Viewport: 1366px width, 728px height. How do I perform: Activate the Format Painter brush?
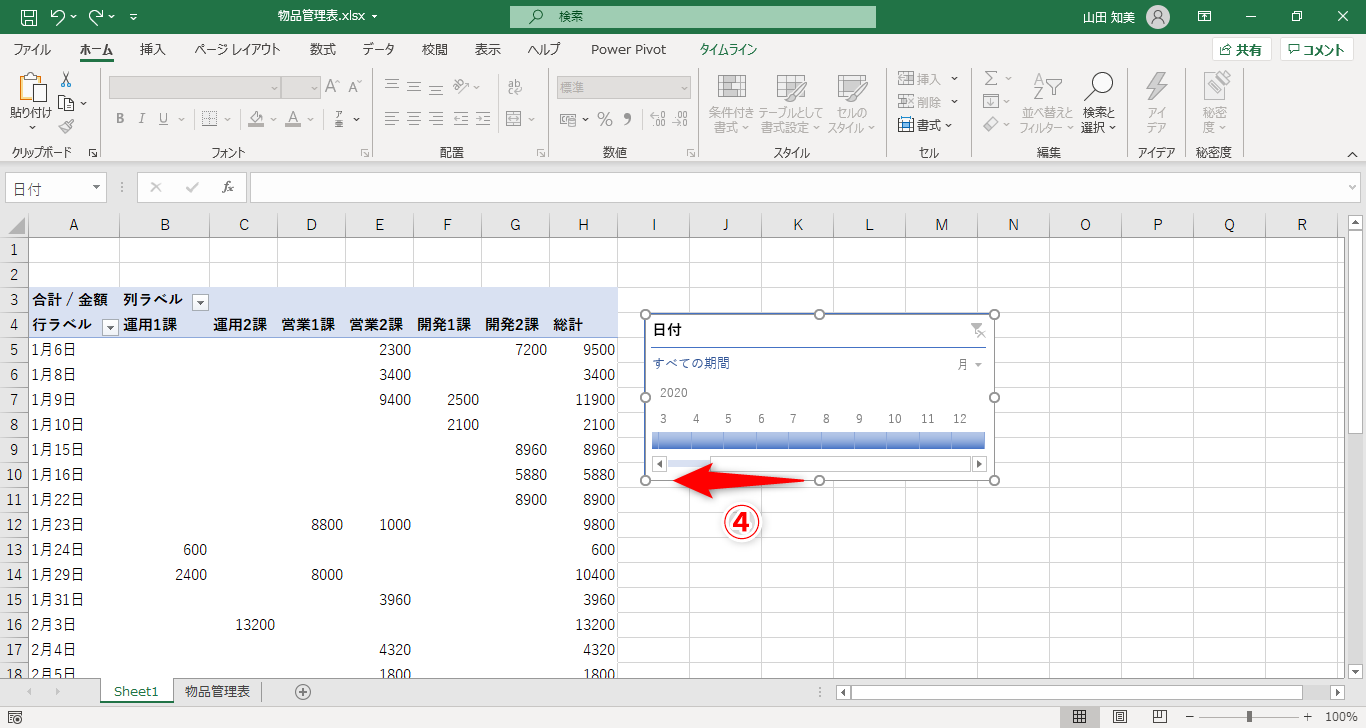(66, 126)
